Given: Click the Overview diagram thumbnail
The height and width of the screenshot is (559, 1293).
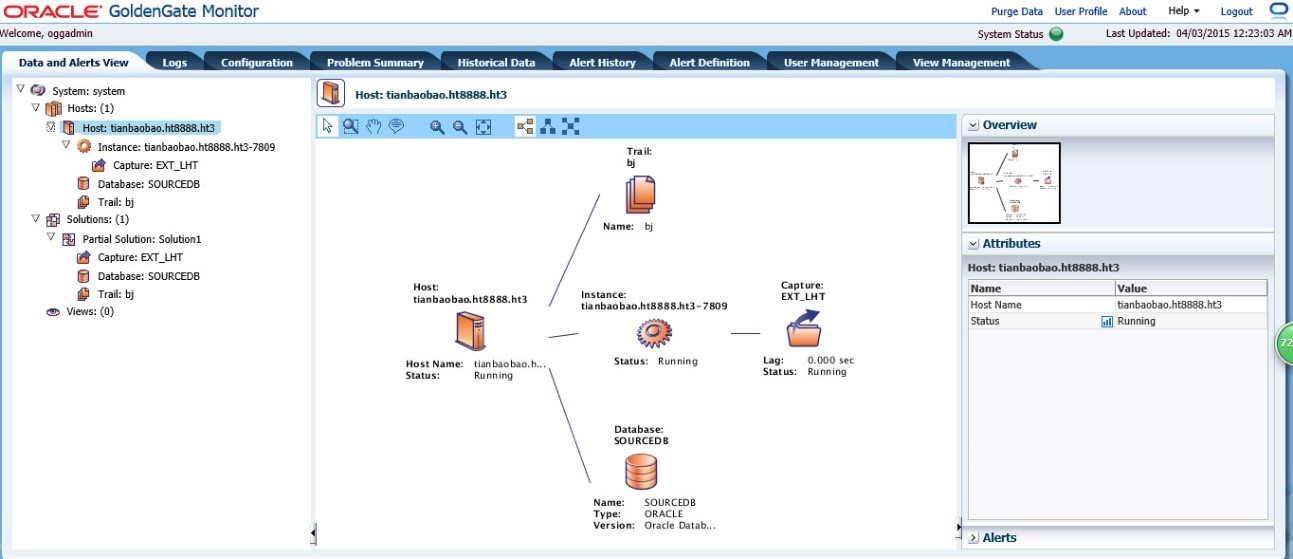Looking at the screenshot, I should coord(1014,183).
